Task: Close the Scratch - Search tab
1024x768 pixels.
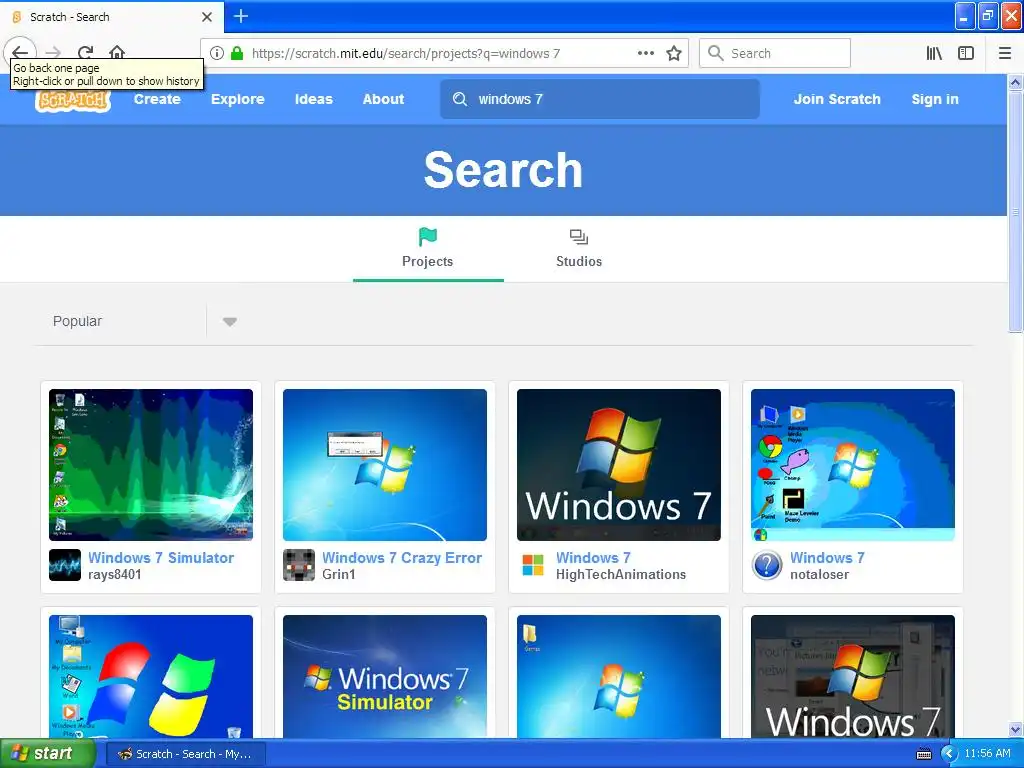Action: pos(207,17)
